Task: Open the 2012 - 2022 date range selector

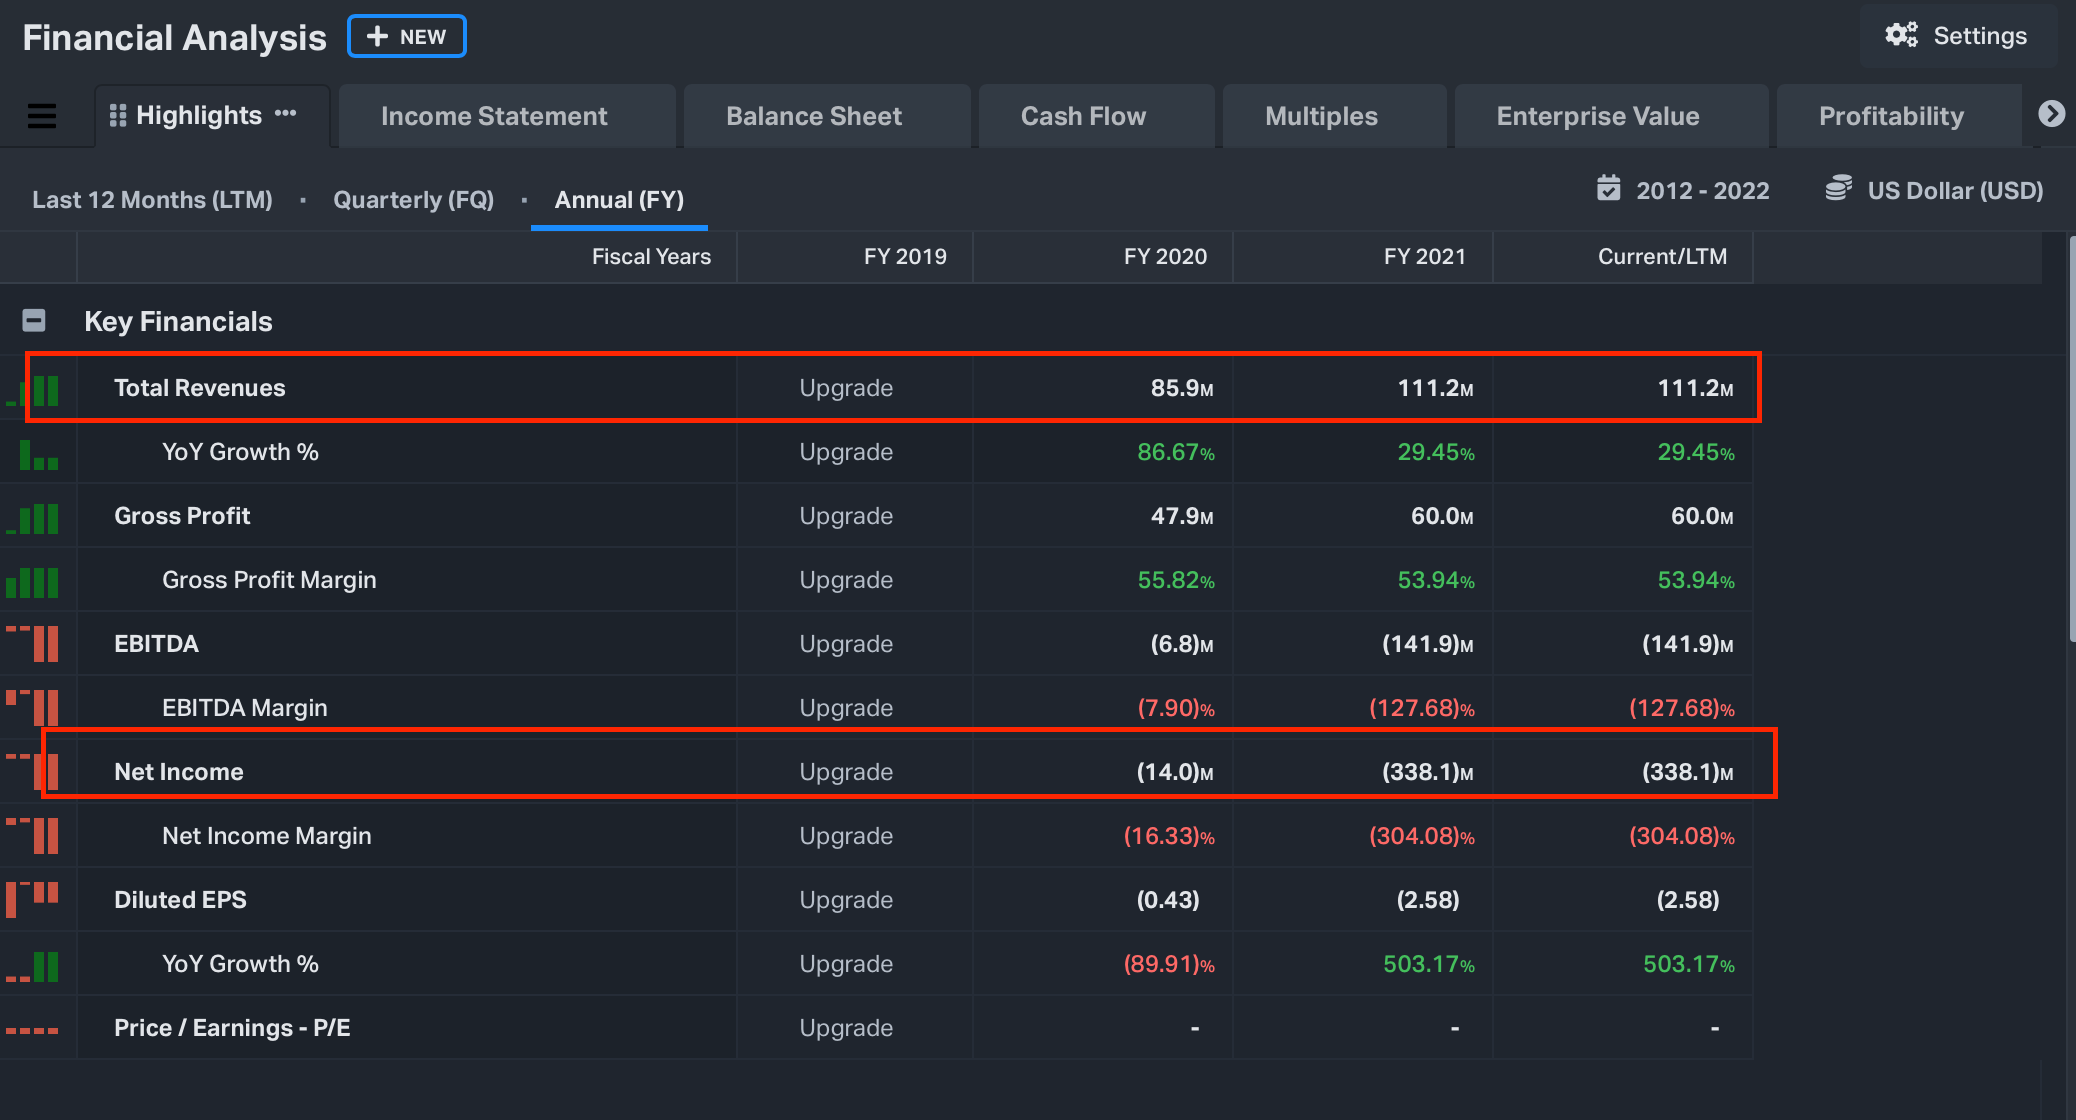Action: (x=1702, y=190)
